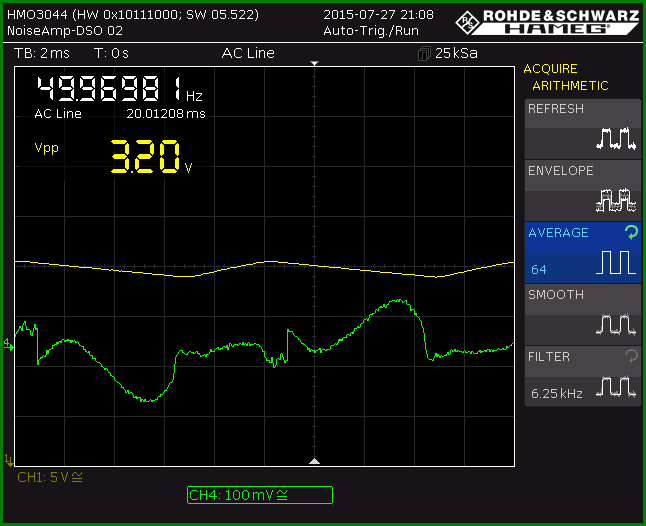Click the trigger position marker at top of grid
The image size is (646, 526).
coord(314,63)
